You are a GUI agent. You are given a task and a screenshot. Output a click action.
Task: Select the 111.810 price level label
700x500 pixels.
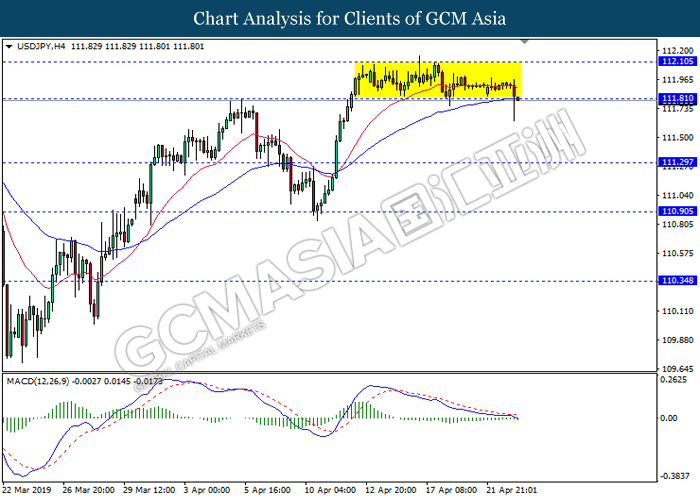[x=678, y=98]
